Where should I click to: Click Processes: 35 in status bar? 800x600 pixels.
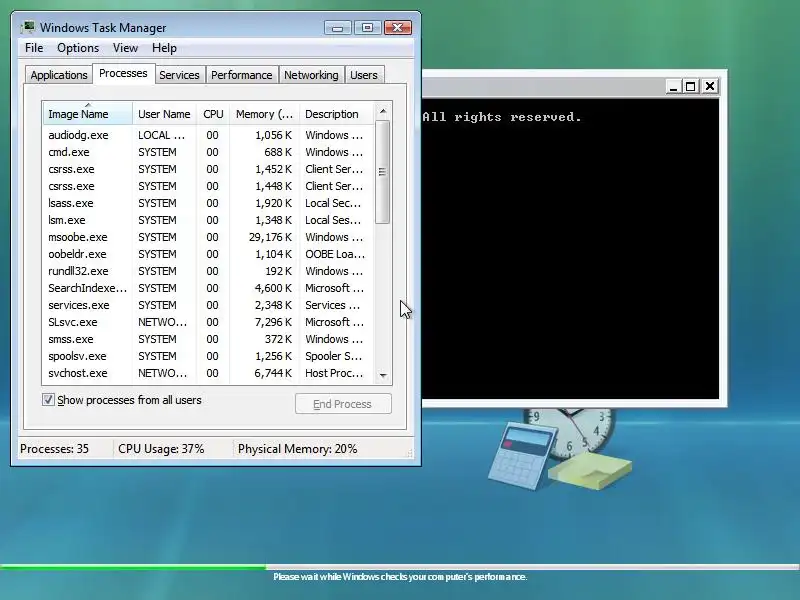[54, 449]
